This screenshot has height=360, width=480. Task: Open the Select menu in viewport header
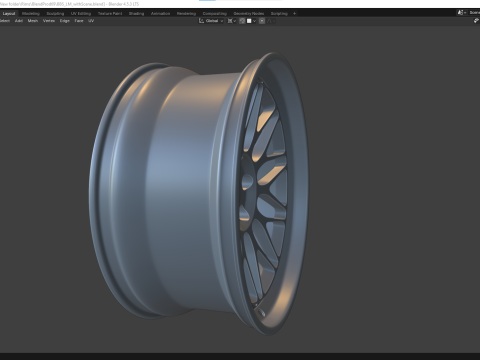[x=5, y=21]
